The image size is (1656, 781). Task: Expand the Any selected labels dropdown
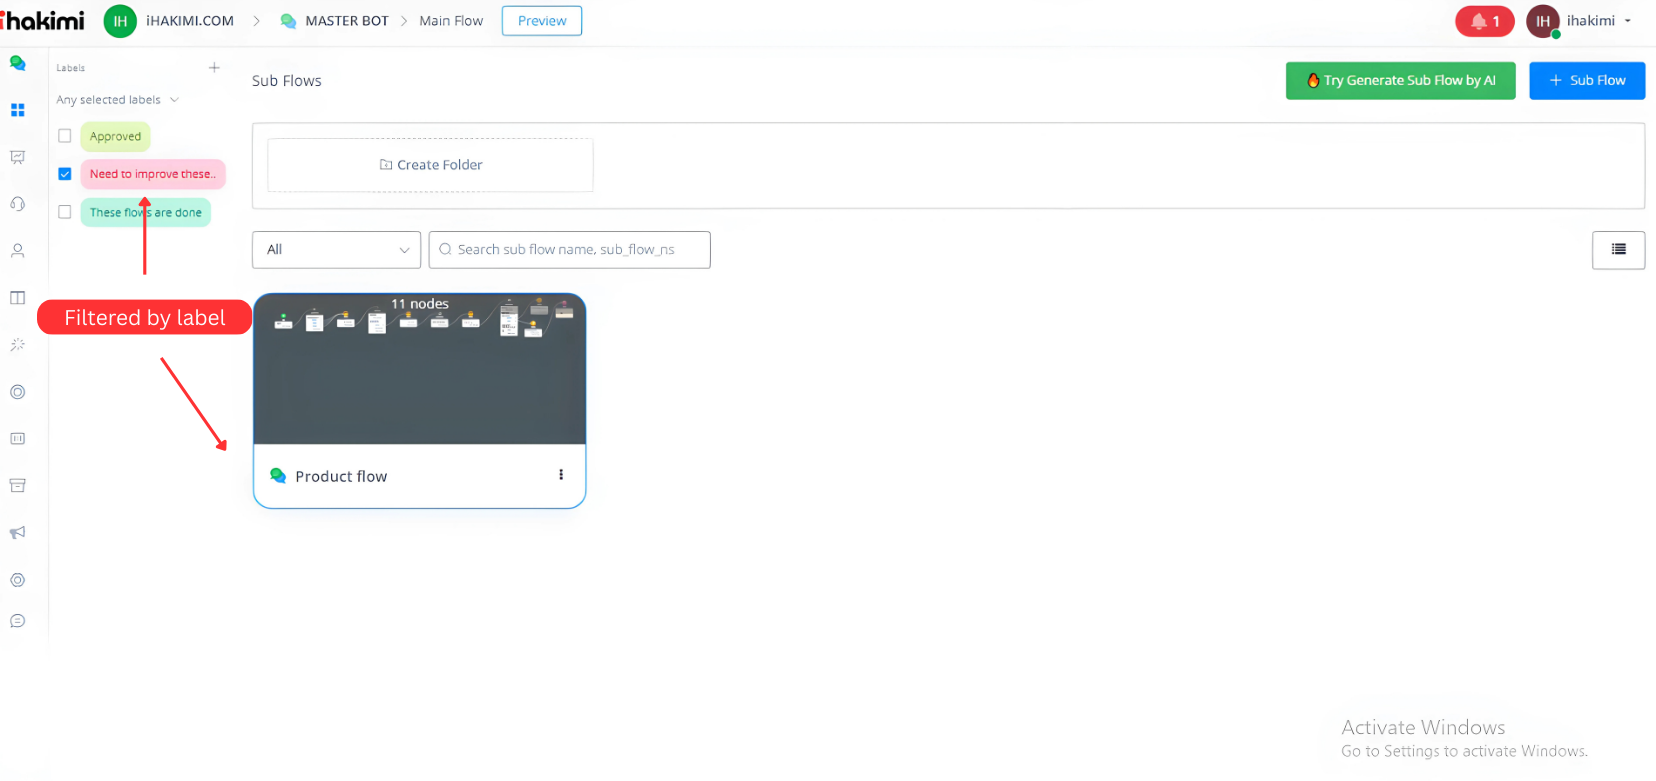(117, 100)
